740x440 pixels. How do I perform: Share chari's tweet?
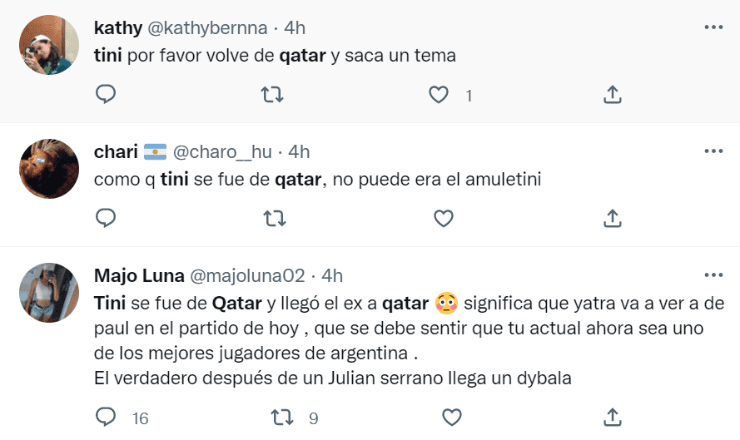614,218
